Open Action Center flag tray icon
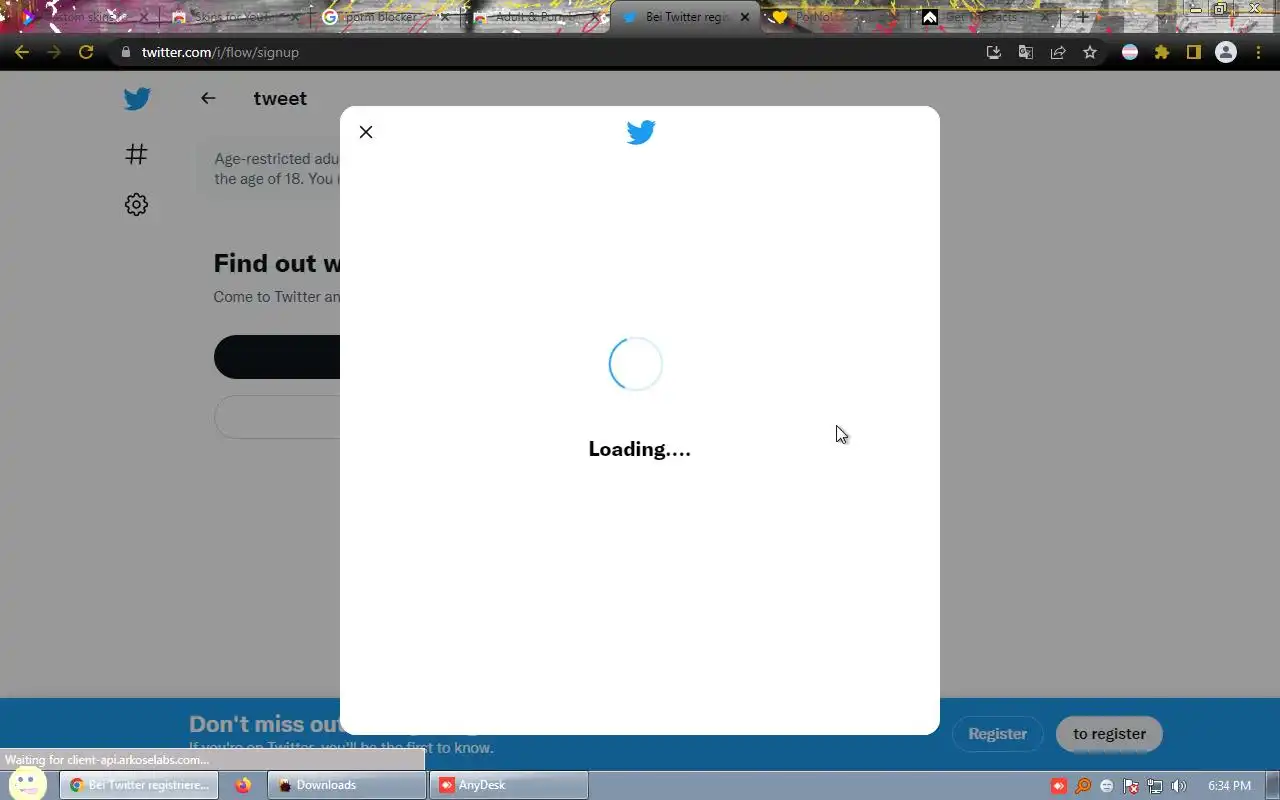The width and height of the screenshot is (1280, 800). click(x=1131, y=786)
